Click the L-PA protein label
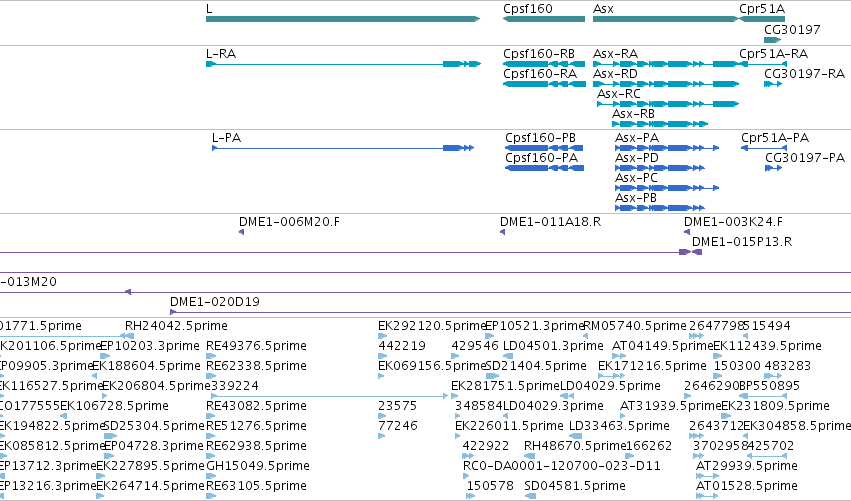This screenshot has height=501, width=851. 226,138
